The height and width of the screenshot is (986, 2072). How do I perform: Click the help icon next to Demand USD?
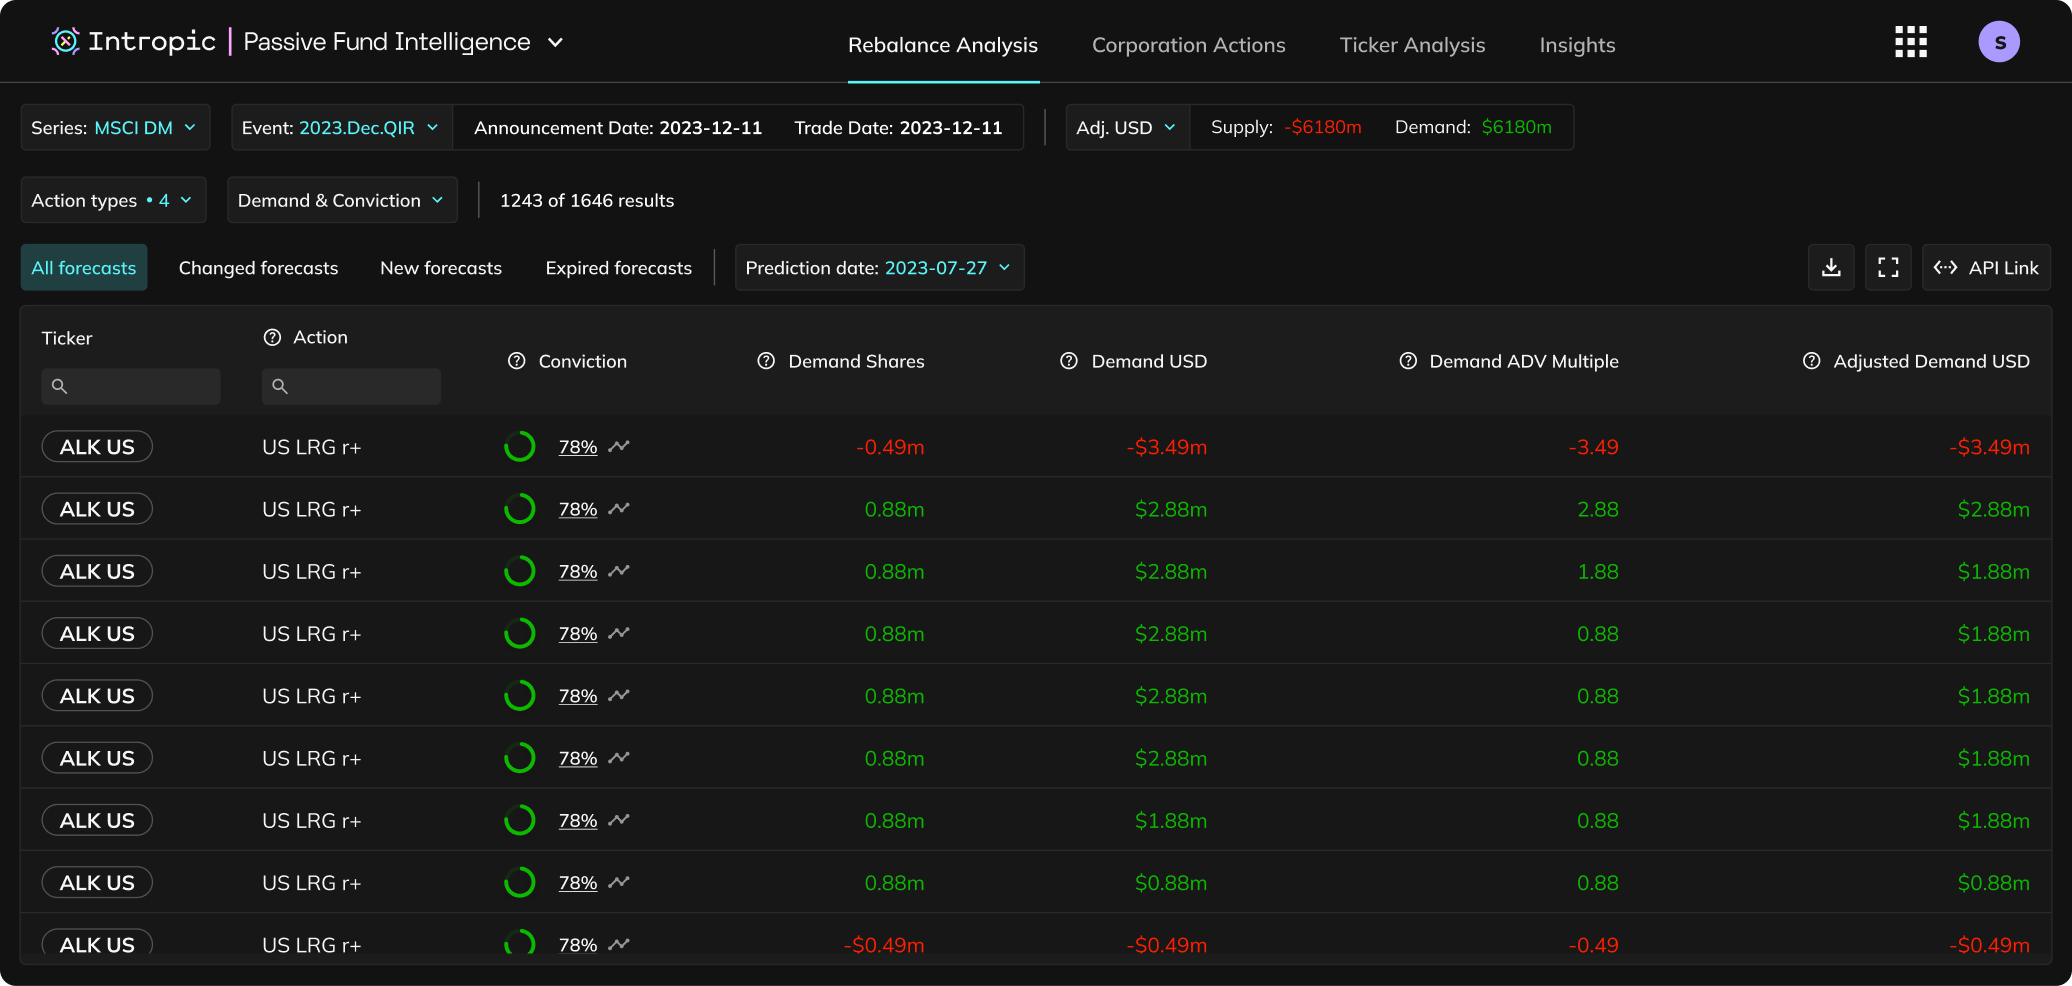(x=1069, y=361)
